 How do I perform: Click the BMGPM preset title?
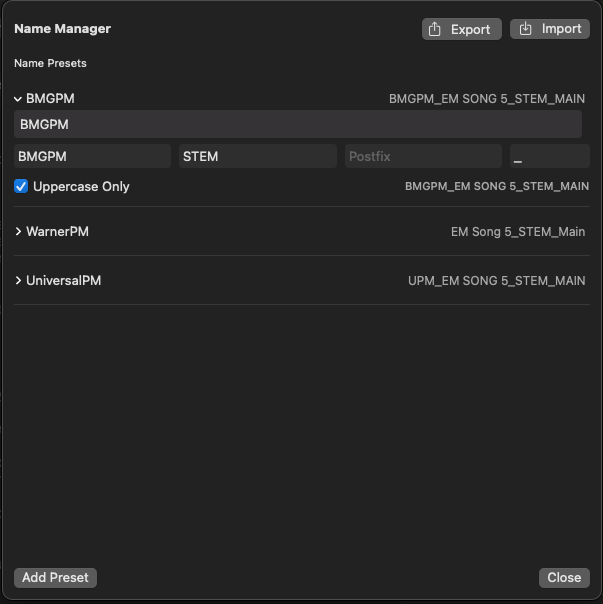(50, 99)
